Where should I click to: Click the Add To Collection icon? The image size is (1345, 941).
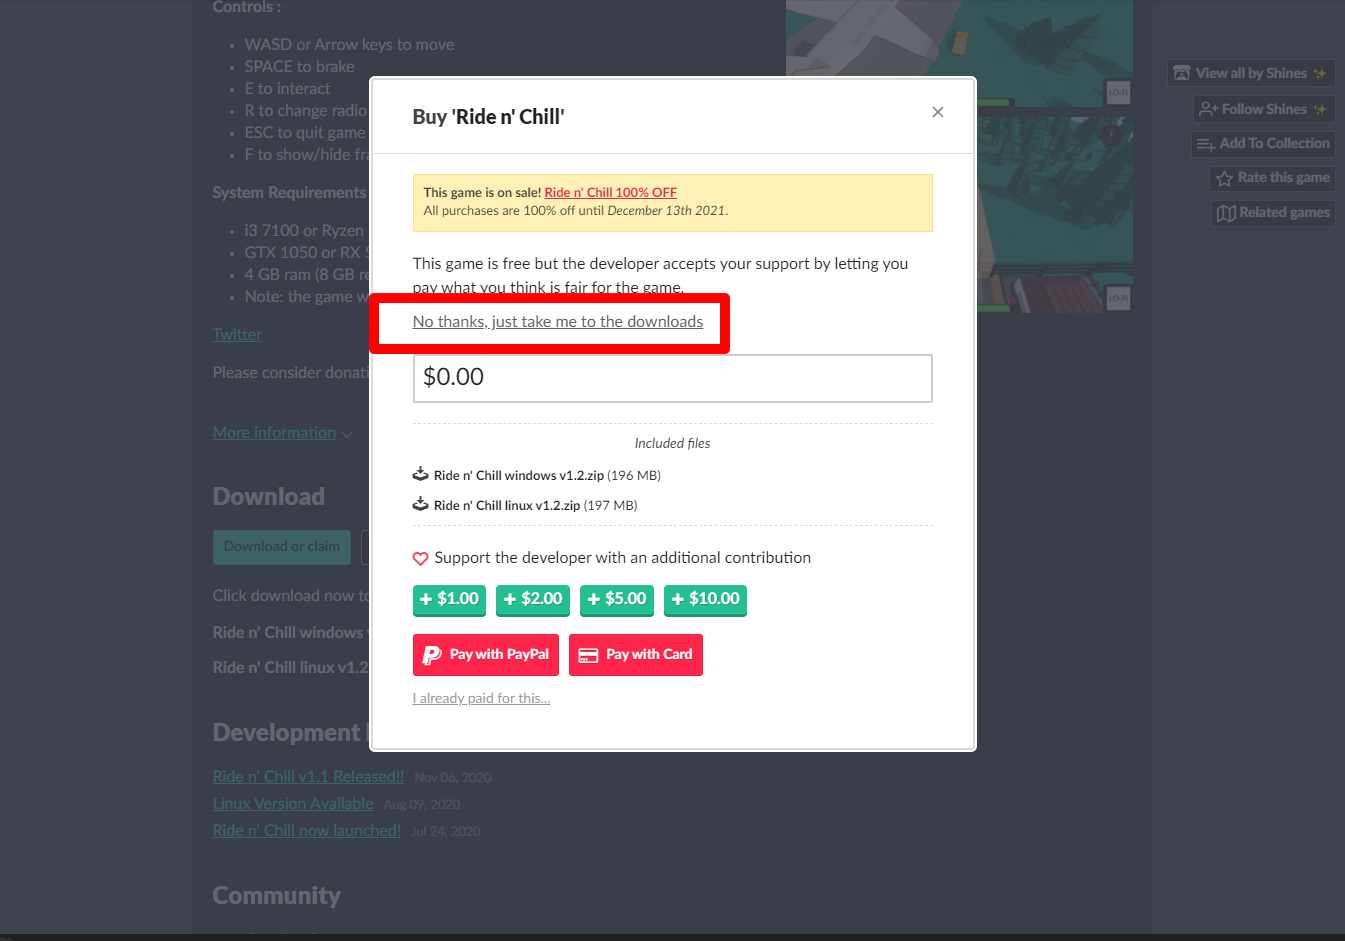1206,144
